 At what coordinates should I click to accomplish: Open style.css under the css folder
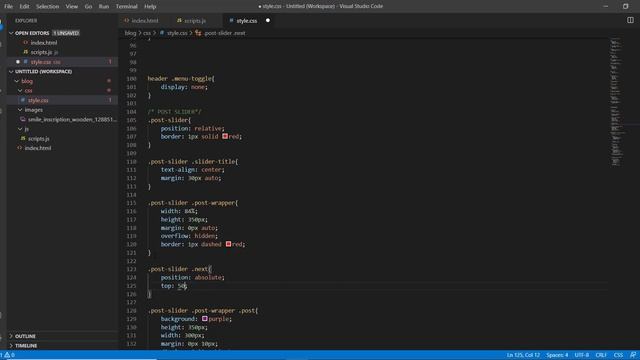38,100
